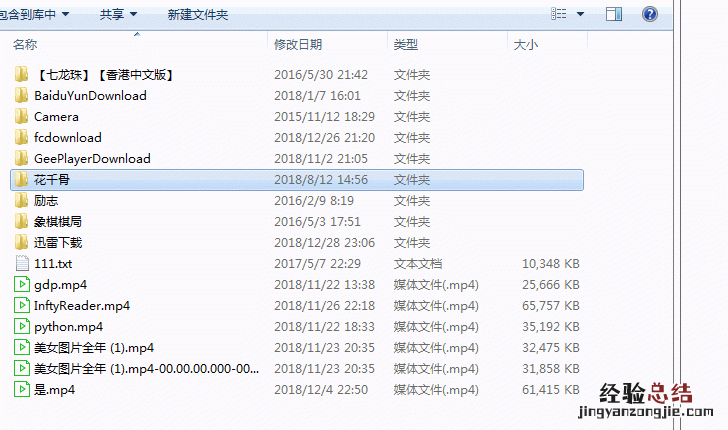Select the fcdownload folder name
Image resolution: width=728 pixels, height=430 pixels.
point(68,137)
